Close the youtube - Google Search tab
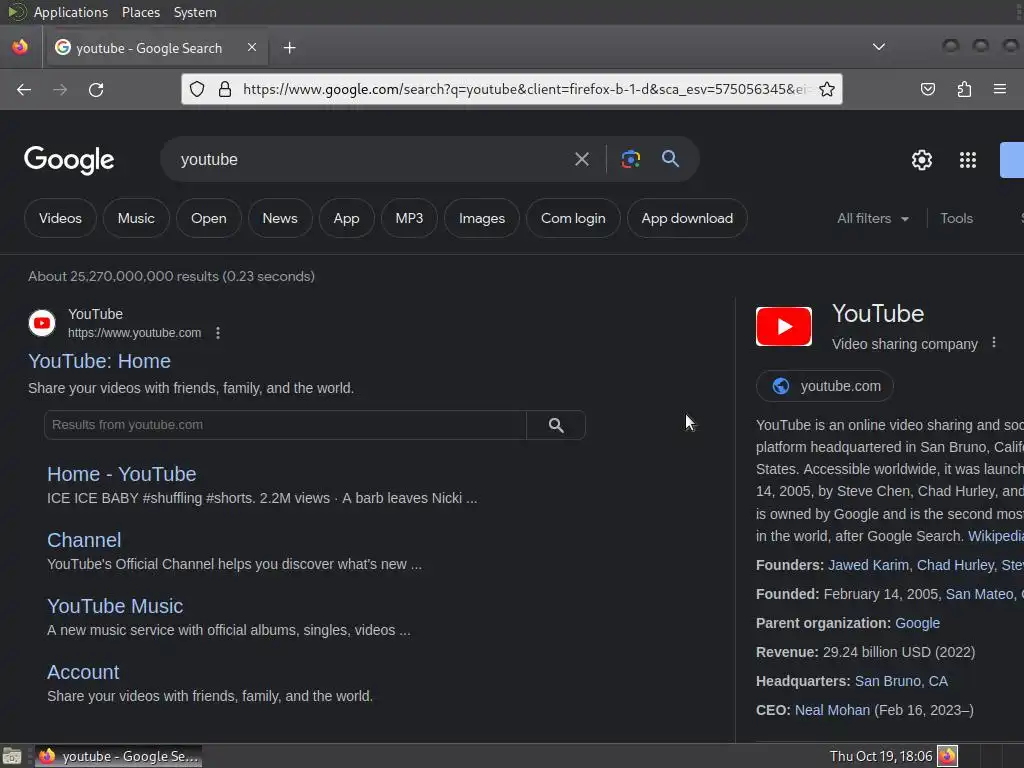Screen dimensions: 1024x768 (252, 47)
